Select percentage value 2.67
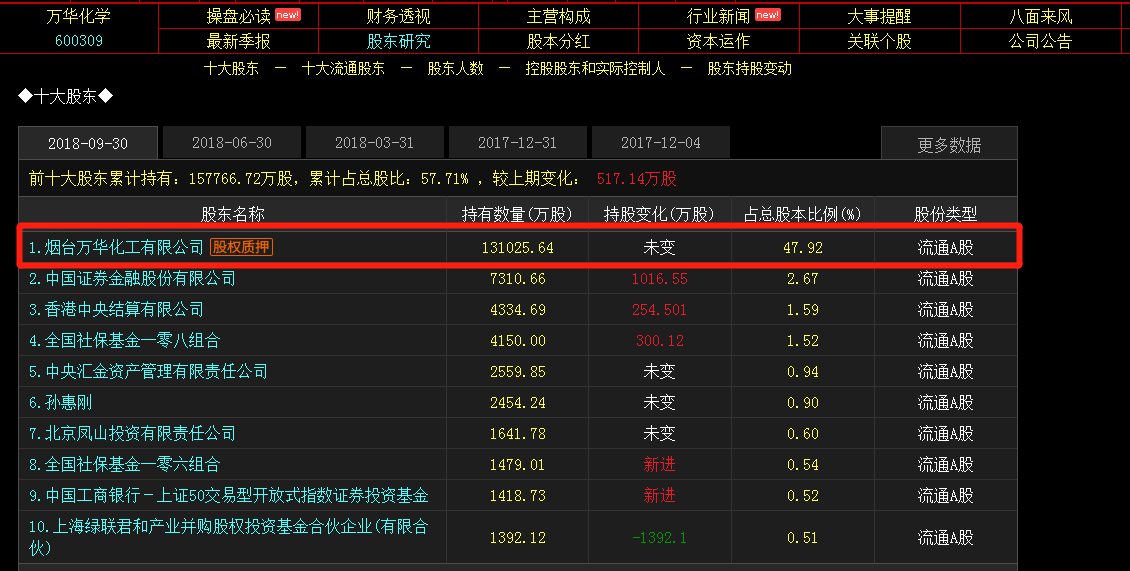This screenshot has width=1130, height=571. click(x=803, y=279)
